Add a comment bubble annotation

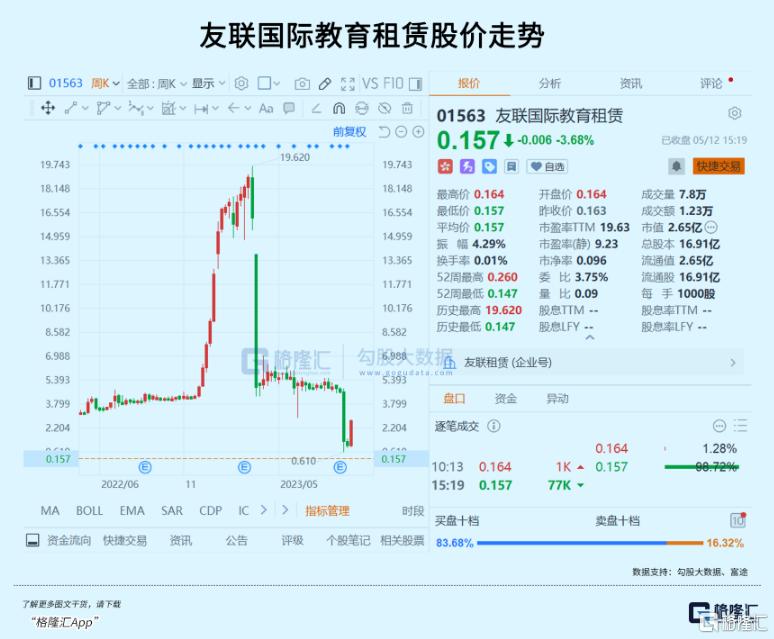click(x=289, y=108)
